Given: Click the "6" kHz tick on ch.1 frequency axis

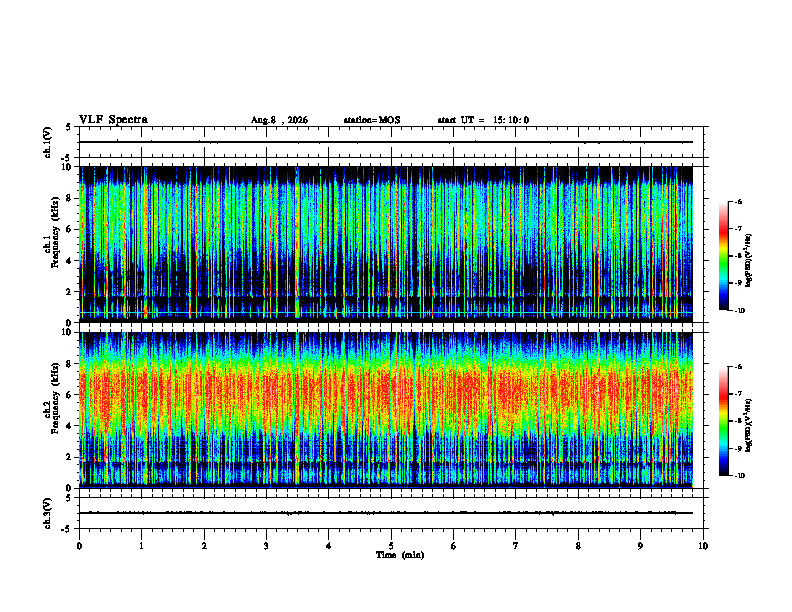Looking at the screenshot, I should (x=70, y=229).
